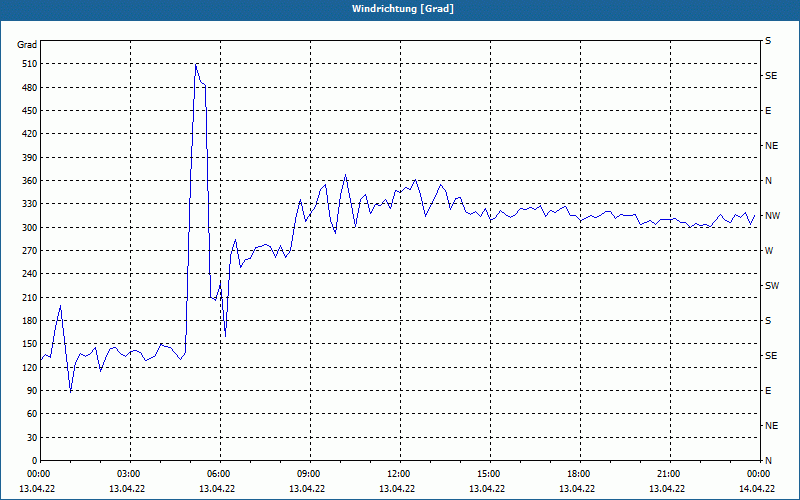This screenshot has height=500, width=800.
Task: Click the 0 y-axis tick label
Action: [x=34, y=461]
